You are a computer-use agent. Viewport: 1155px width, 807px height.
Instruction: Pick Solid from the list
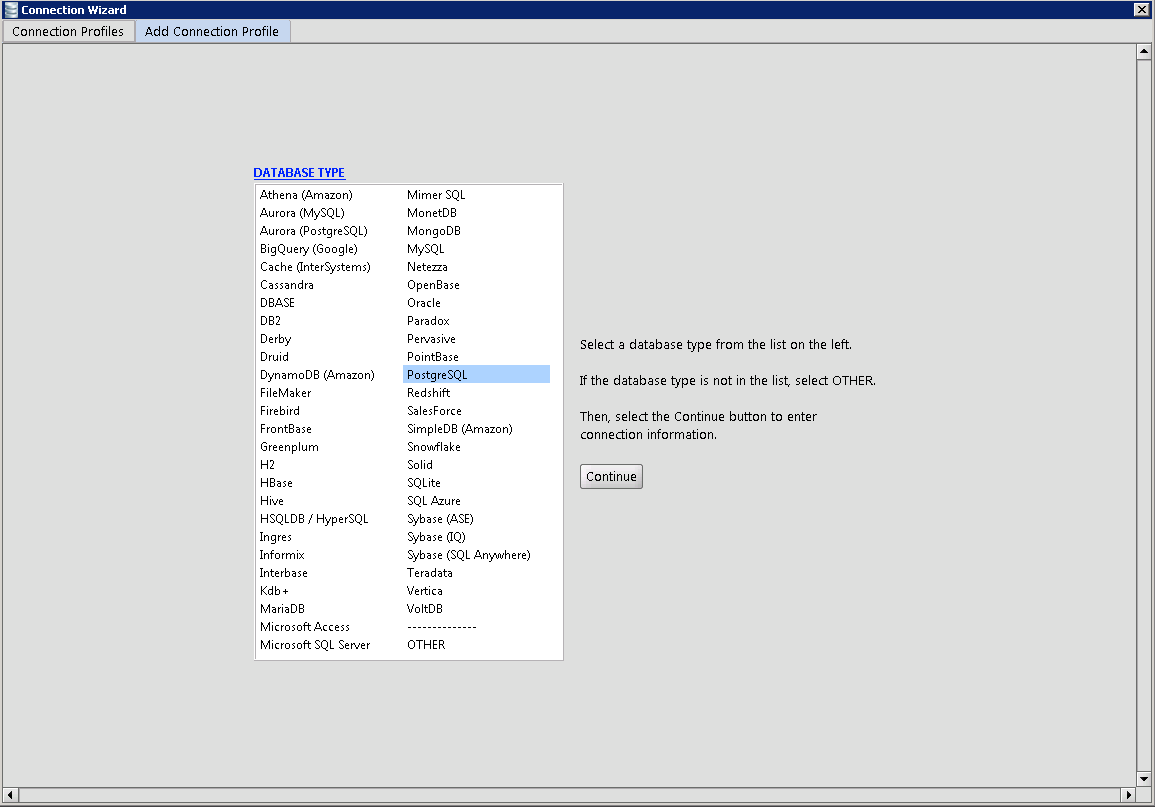[x=420, y=465]
